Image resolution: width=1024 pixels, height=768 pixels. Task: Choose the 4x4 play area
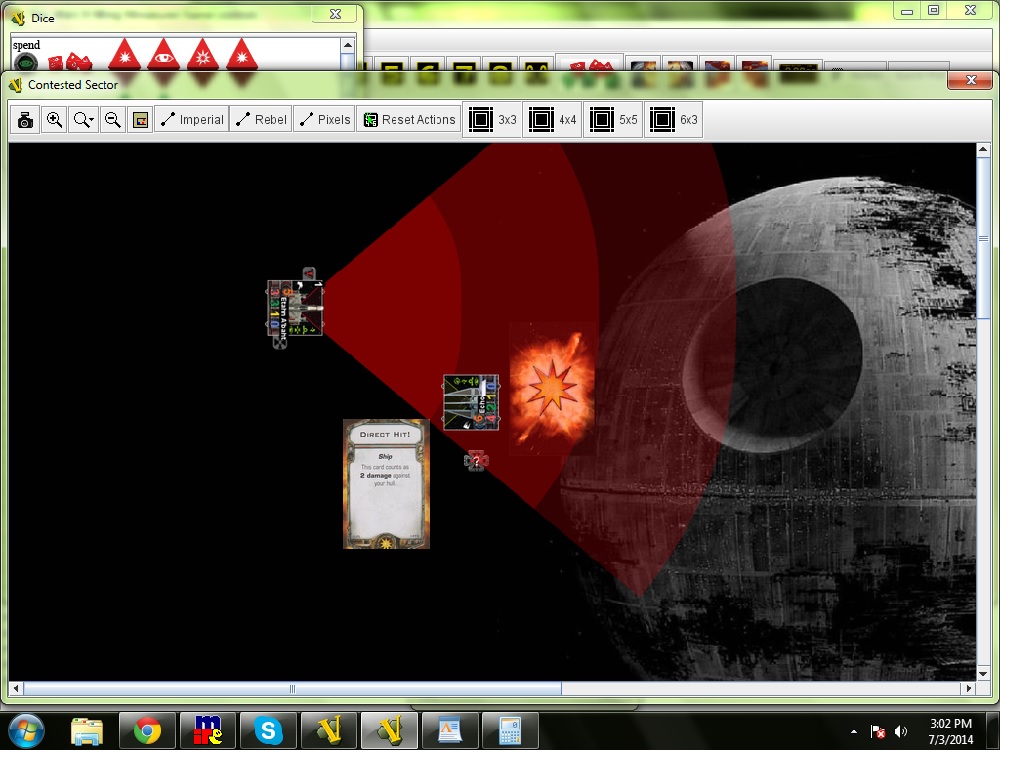pos(553,120)
